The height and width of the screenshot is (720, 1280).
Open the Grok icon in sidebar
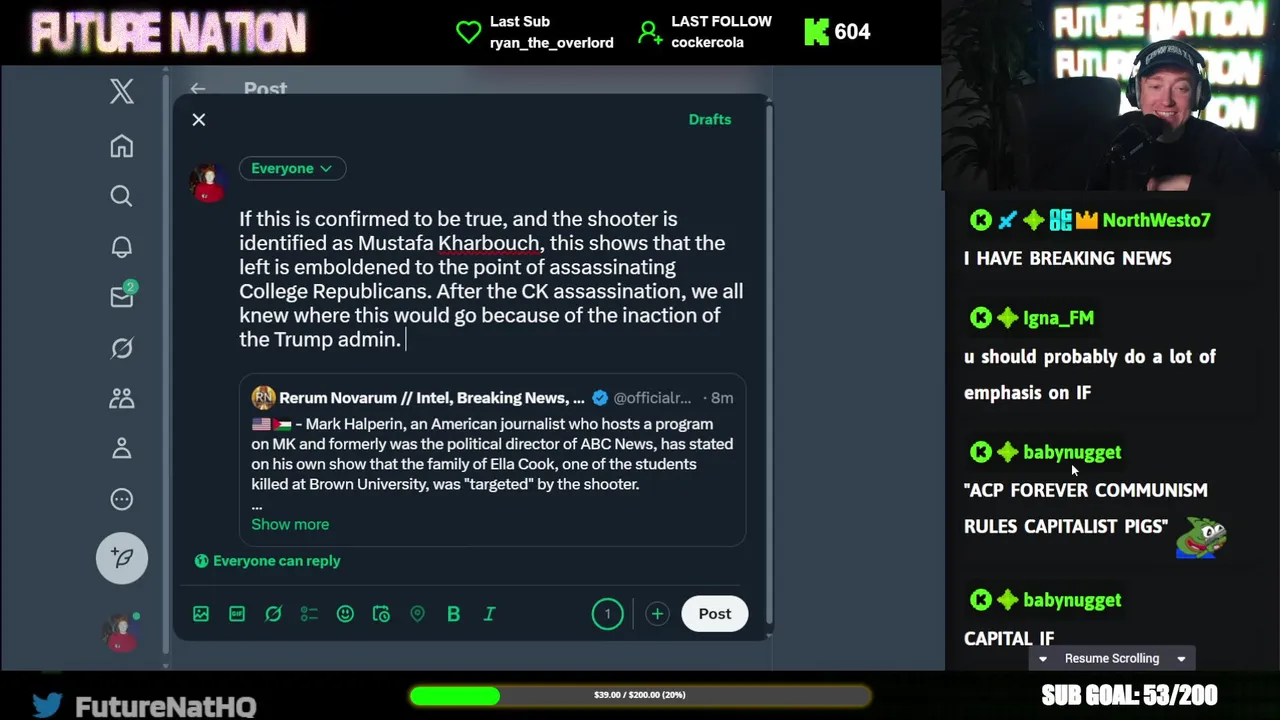click(122, 347)
